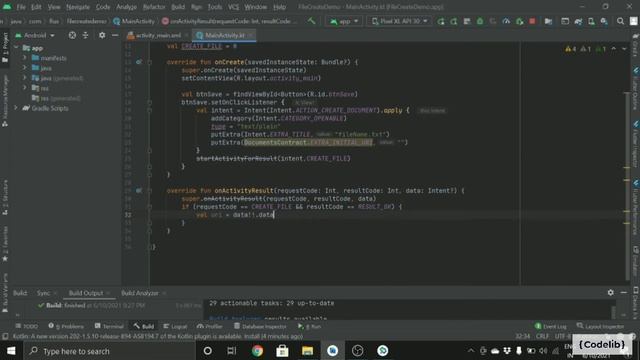640x360 pixels.
Task: Click the Run app icon
Action: pyautogui.click(x=441, y=21)
